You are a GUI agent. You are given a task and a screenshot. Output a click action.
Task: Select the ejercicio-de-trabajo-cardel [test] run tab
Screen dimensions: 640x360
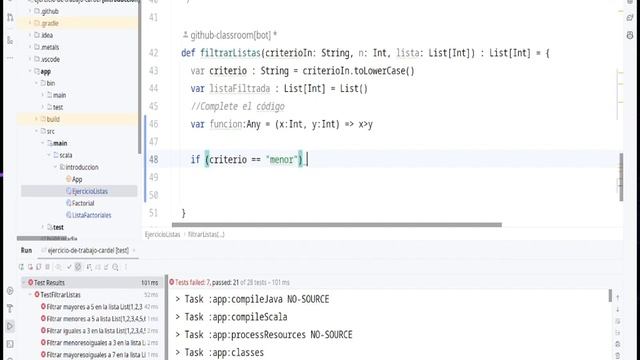(x=88, y=250)
